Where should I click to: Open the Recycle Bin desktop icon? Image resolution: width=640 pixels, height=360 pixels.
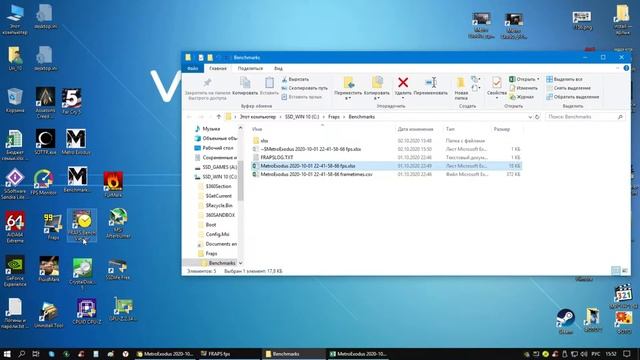pyautogui.click(x=15, y=100)
